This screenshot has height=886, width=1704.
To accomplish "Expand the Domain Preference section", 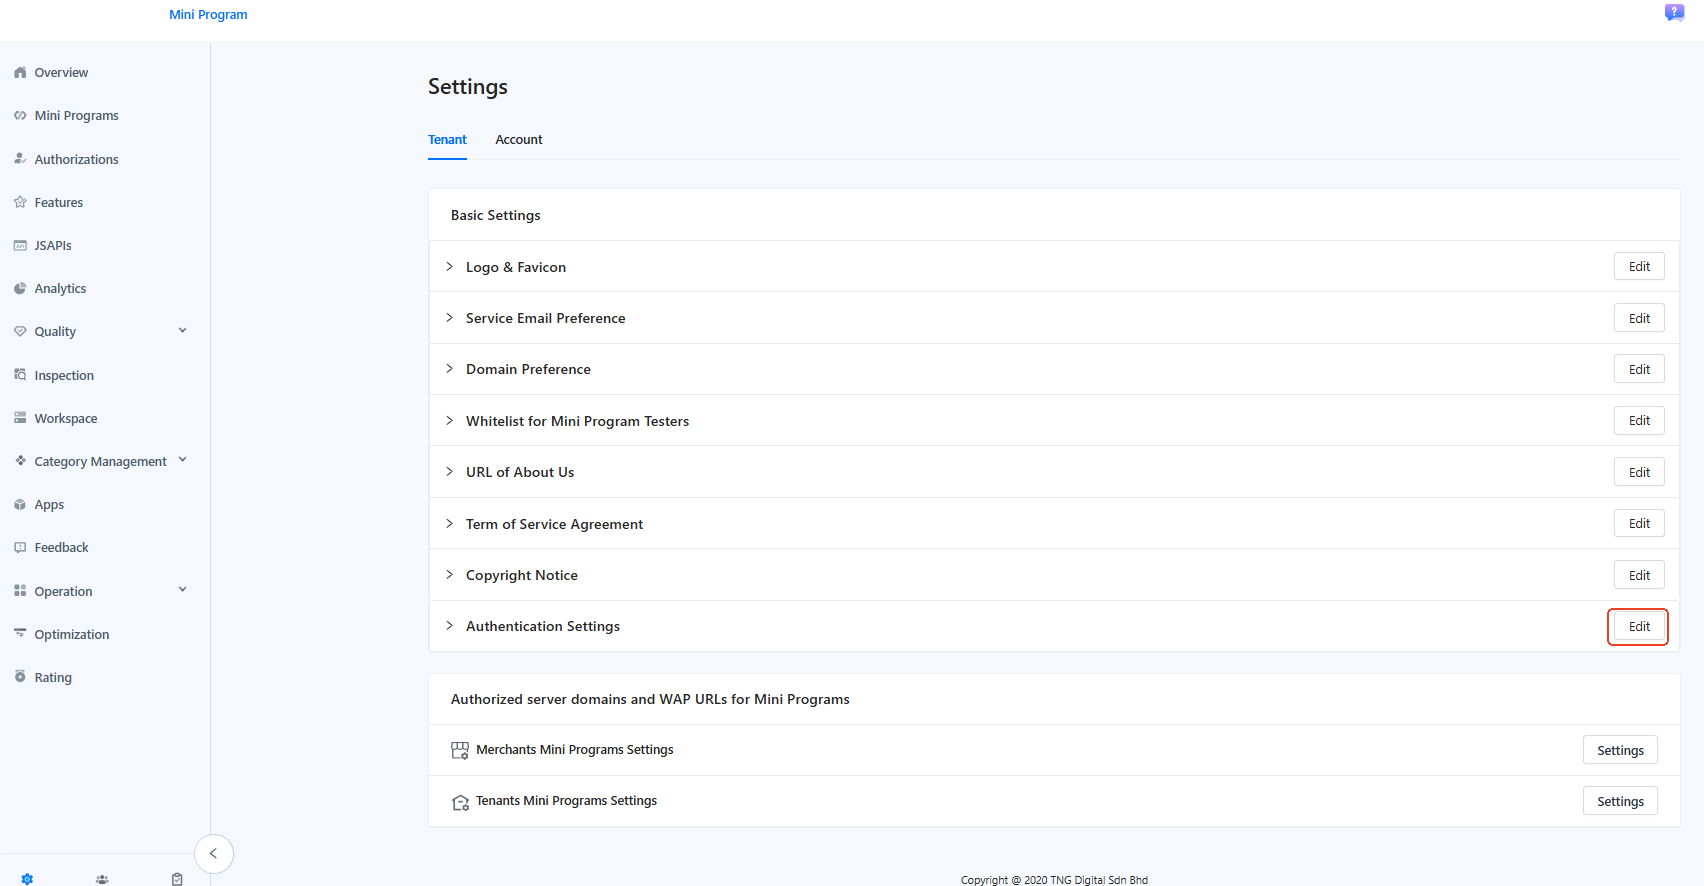I will tap(450, 369).
